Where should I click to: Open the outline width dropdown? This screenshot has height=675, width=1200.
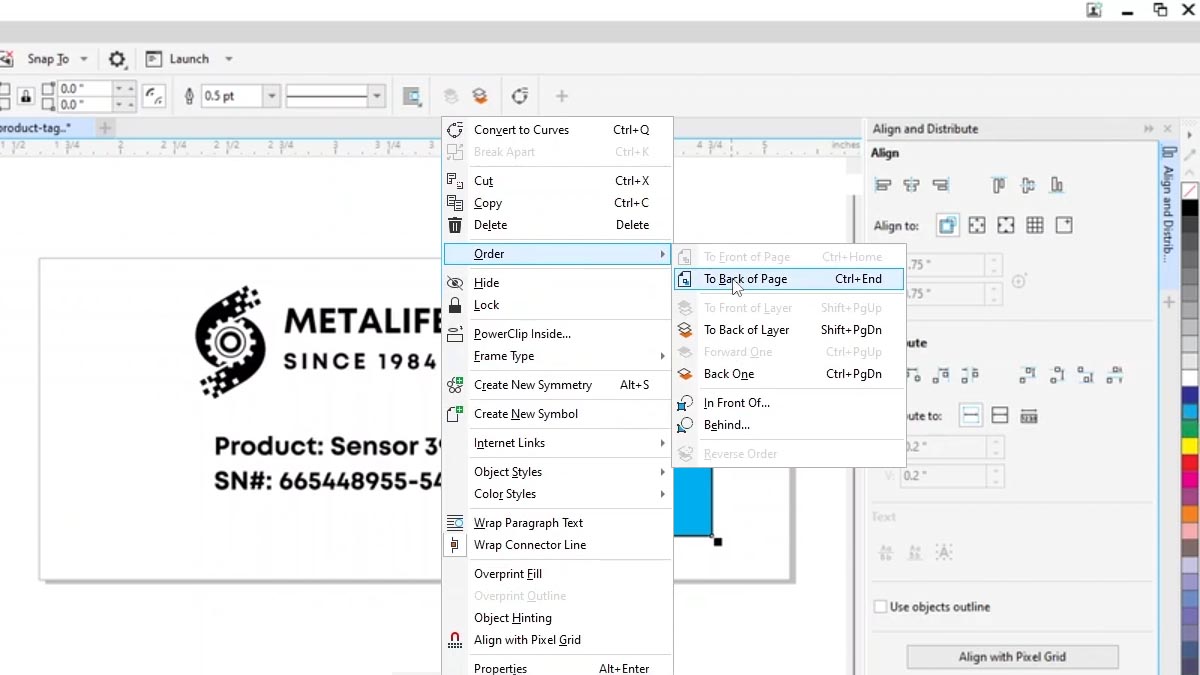pos(272,95)
